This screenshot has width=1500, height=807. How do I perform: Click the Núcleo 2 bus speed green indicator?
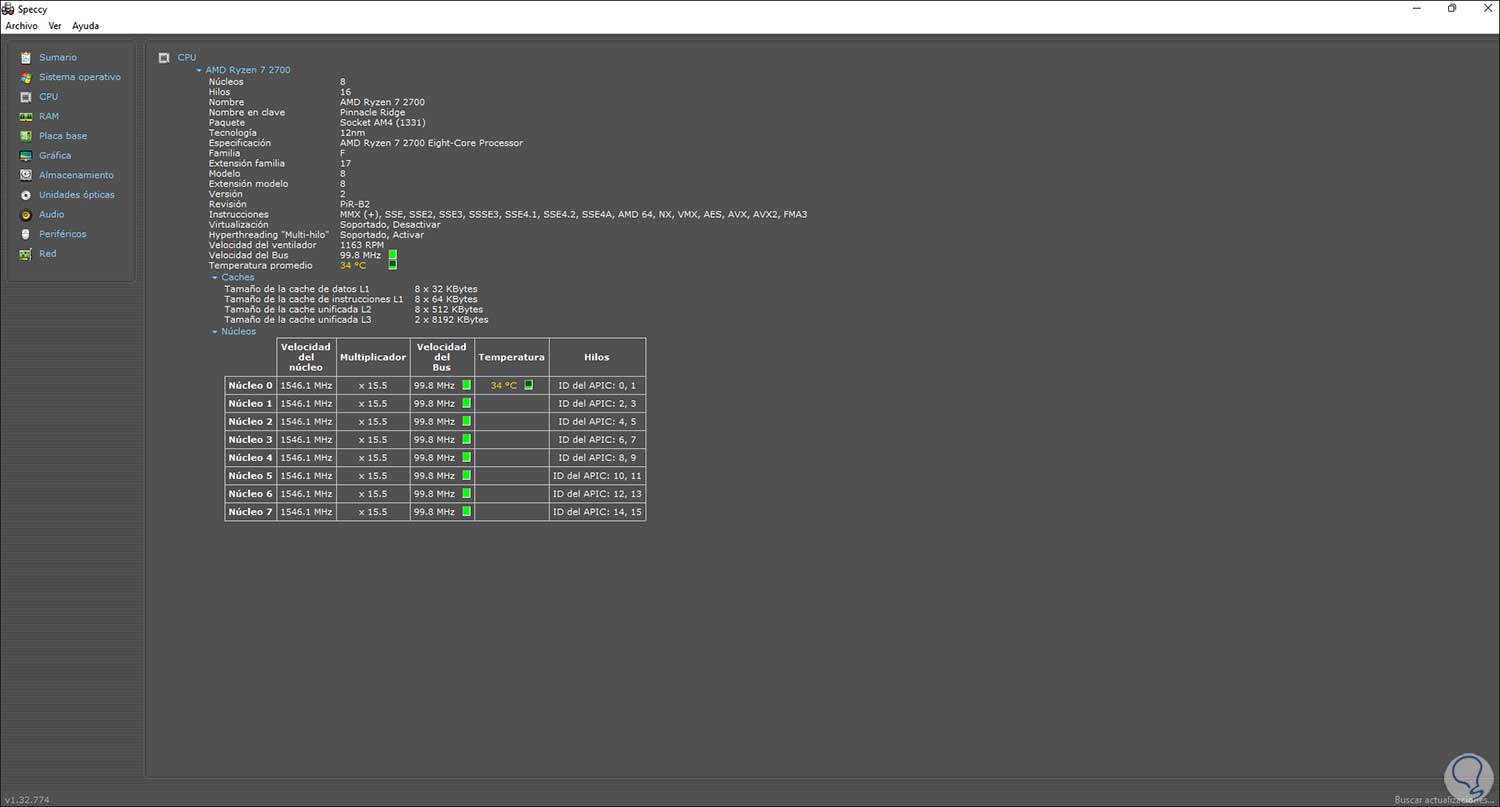tap(466, 421)
